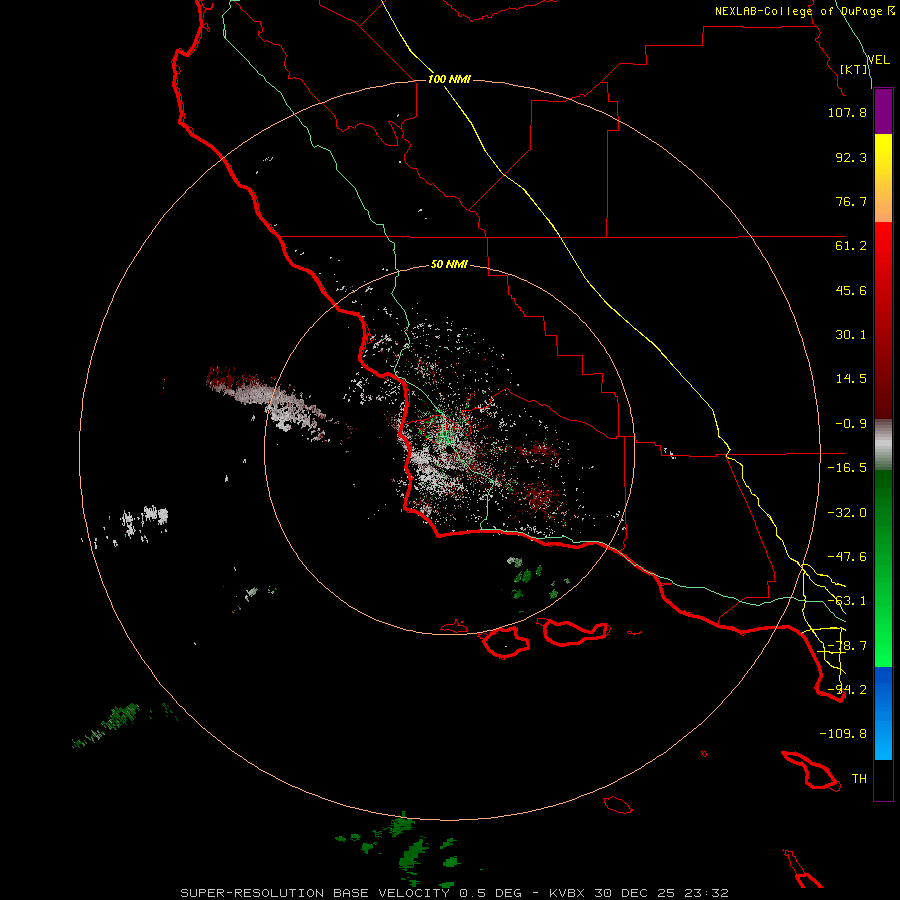Pick the dark TH segment at the scale bottom

pos(883,780)
